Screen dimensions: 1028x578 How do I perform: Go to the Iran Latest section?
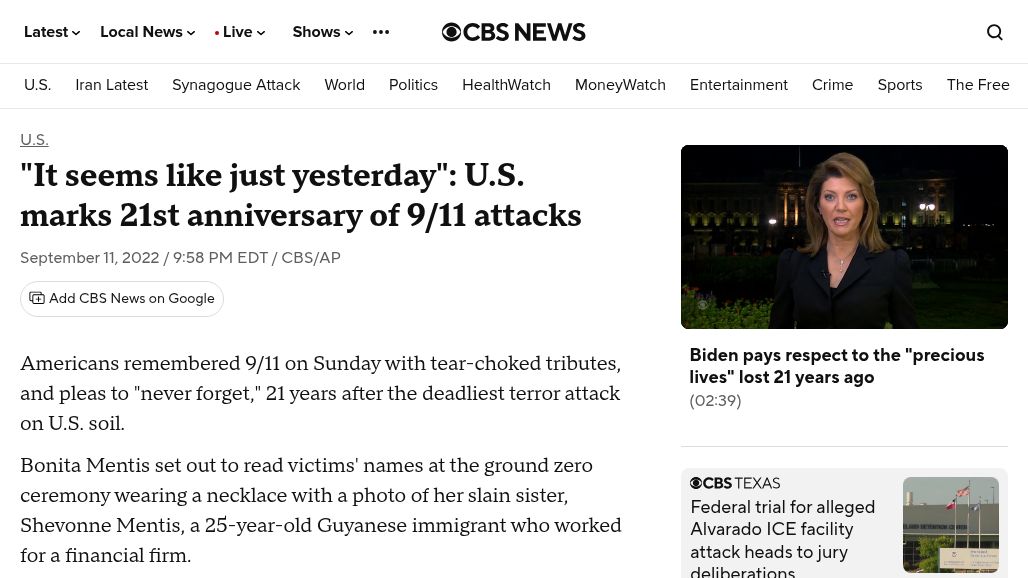click(111, 85)
